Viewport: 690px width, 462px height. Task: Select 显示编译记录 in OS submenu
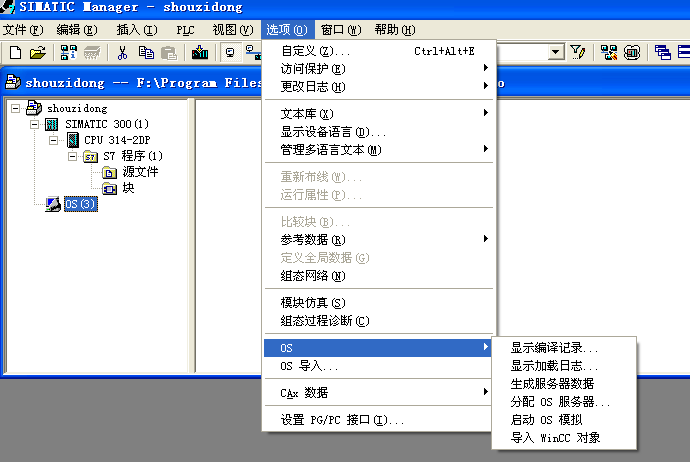click(x=564, y=348)
